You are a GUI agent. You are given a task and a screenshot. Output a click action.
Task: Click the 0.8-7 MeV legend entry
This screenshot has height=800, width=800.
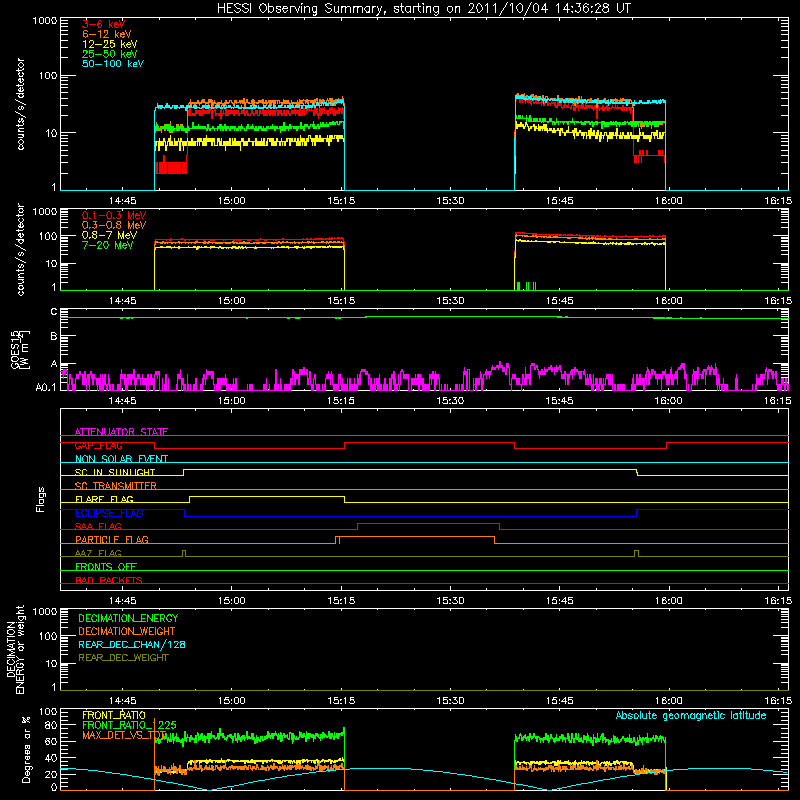pyautogui.click(x=109, y=235)
